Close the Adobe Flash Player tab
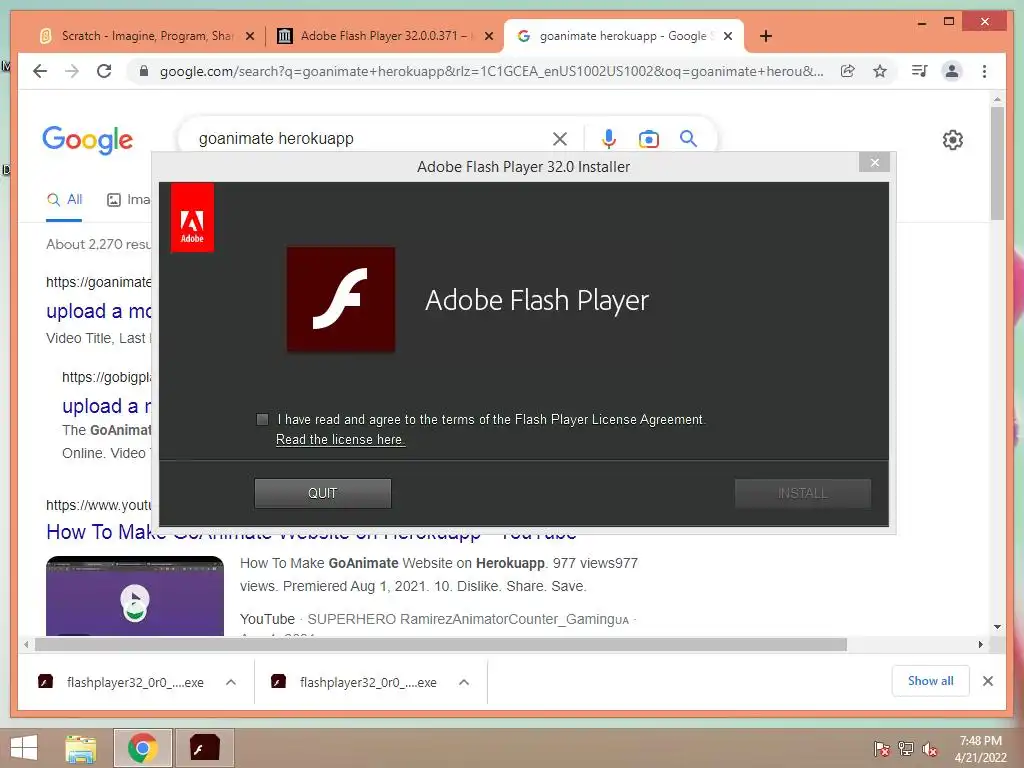This screenshot has width=1024, height=768. pyautogui.click(x=488, y=36)
